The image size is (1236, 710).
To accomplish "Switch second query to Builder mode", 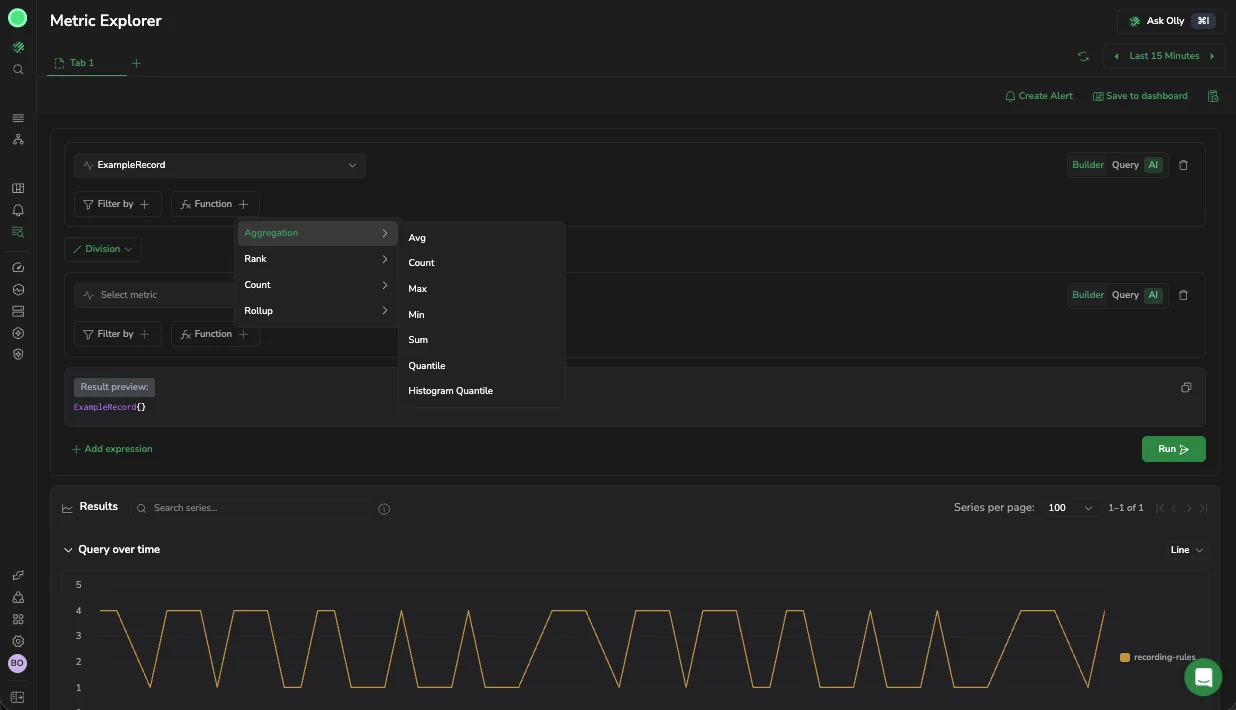I will tap(1088, 295).
